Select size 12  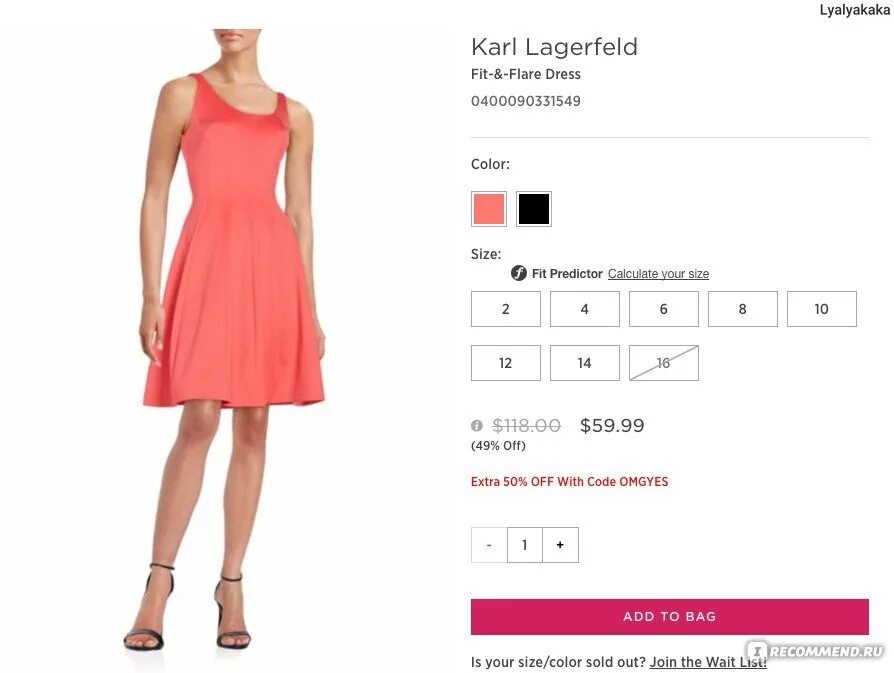[x=506, y=363]
